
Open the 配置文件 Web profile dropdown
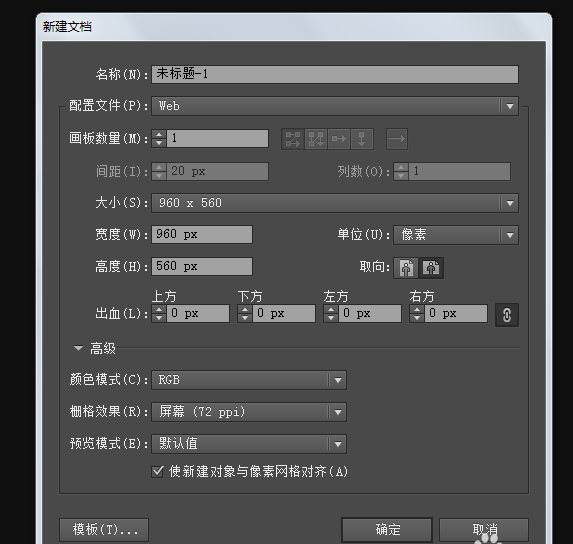(x=335, y=106)
